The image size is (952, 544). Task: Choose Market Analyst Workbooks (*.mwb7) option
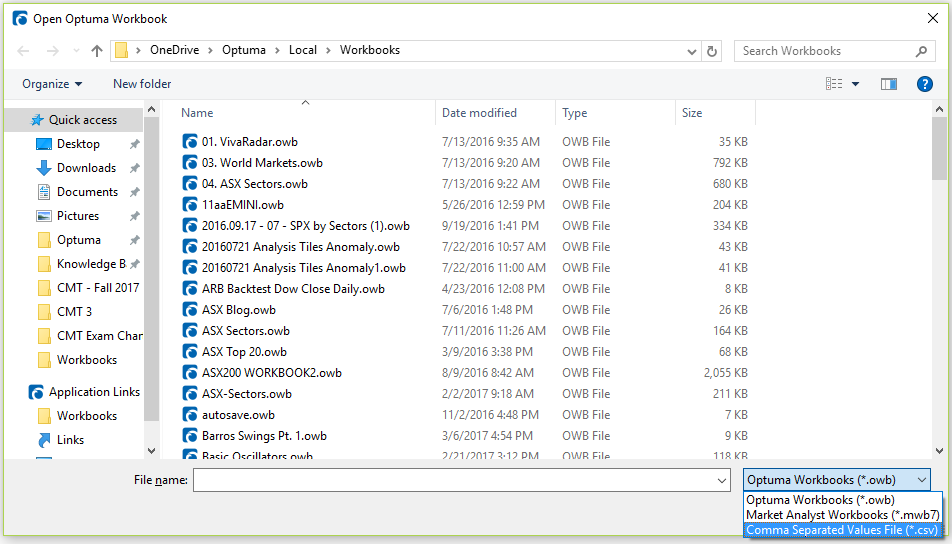tap(843, 515)
